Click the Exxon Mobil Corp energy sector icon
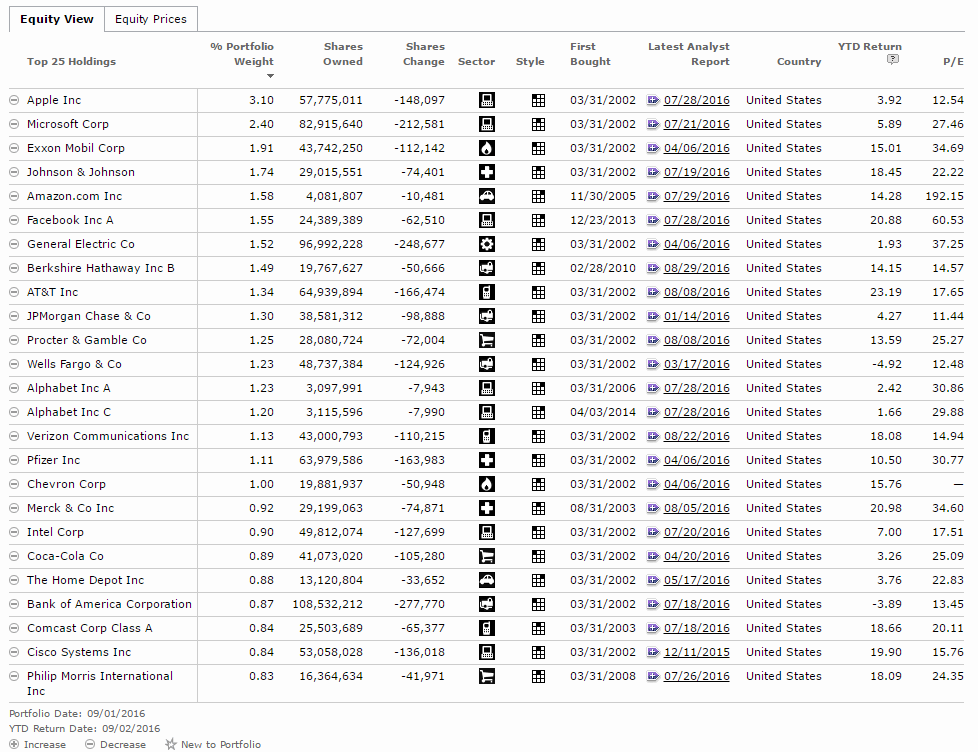Image resolution: width=978 pixels, height=752 pixels. coord(487,148)
